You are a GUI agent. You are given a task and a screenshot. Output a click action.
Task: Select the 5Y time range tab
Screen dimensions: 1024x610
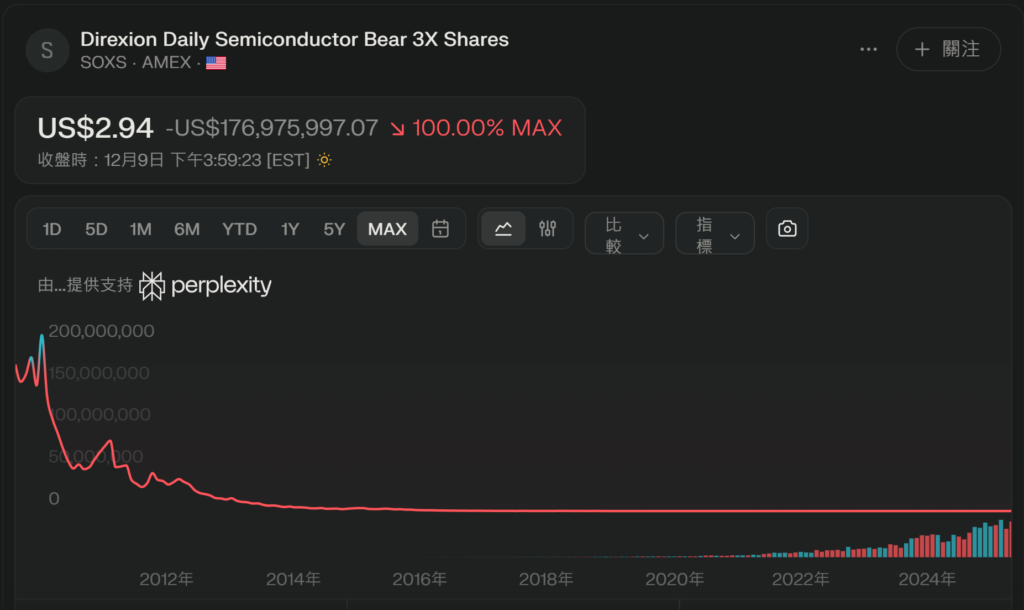pos(334,229)
